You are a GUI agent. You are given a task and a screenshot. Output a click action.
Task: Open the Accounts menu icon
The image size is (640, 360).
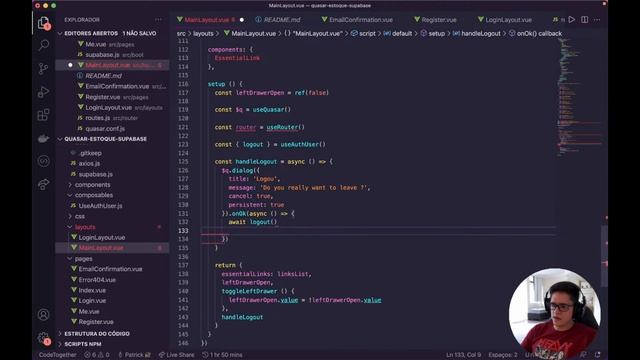pos(44,315)
